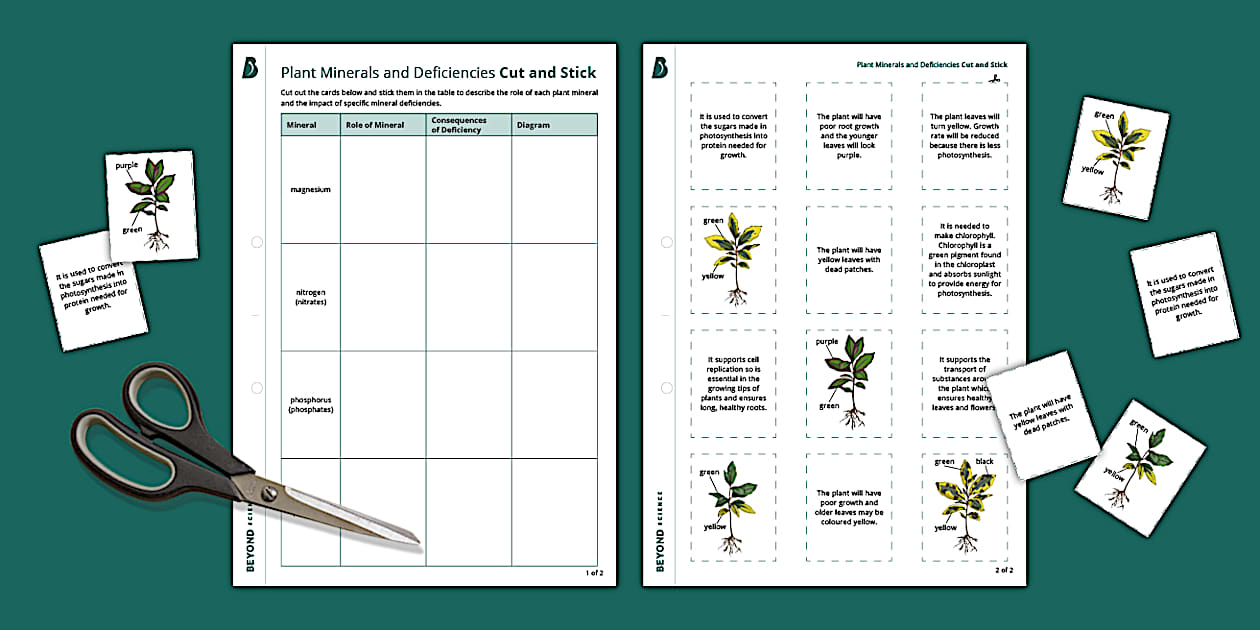Click the 'nitrogen (nitrates)' row label
1260x630 pixels.
click(x=310, y=297)
